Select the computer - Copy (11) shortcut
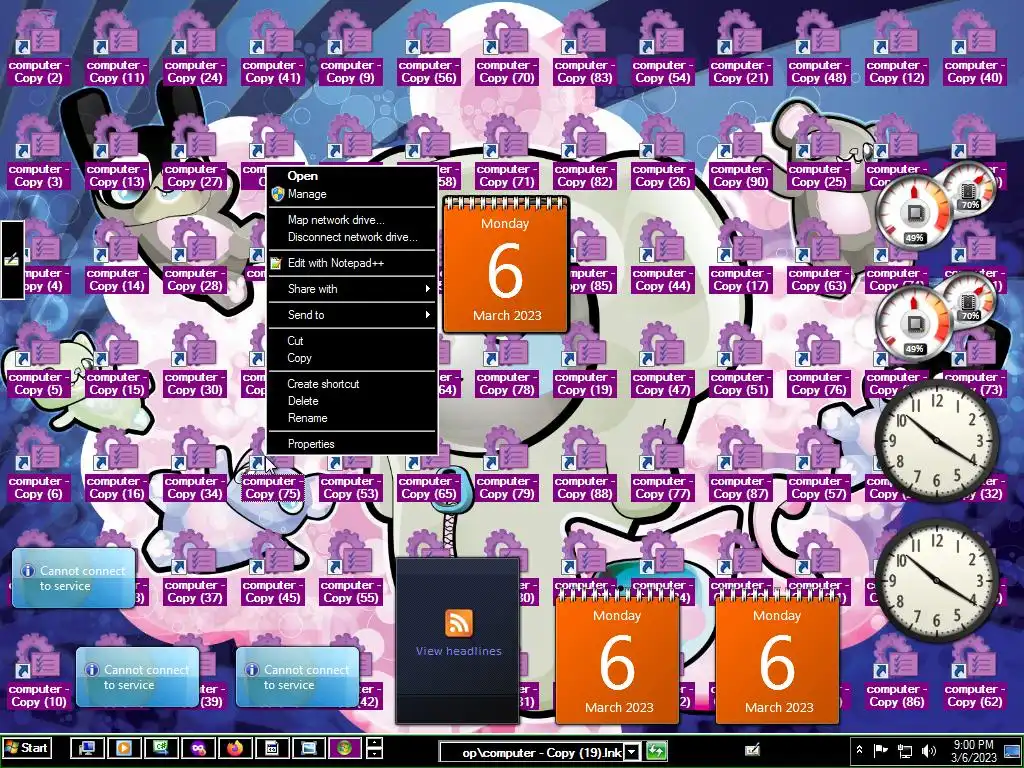This screenshot has height=768, width=1024. [x=114, y=49]
